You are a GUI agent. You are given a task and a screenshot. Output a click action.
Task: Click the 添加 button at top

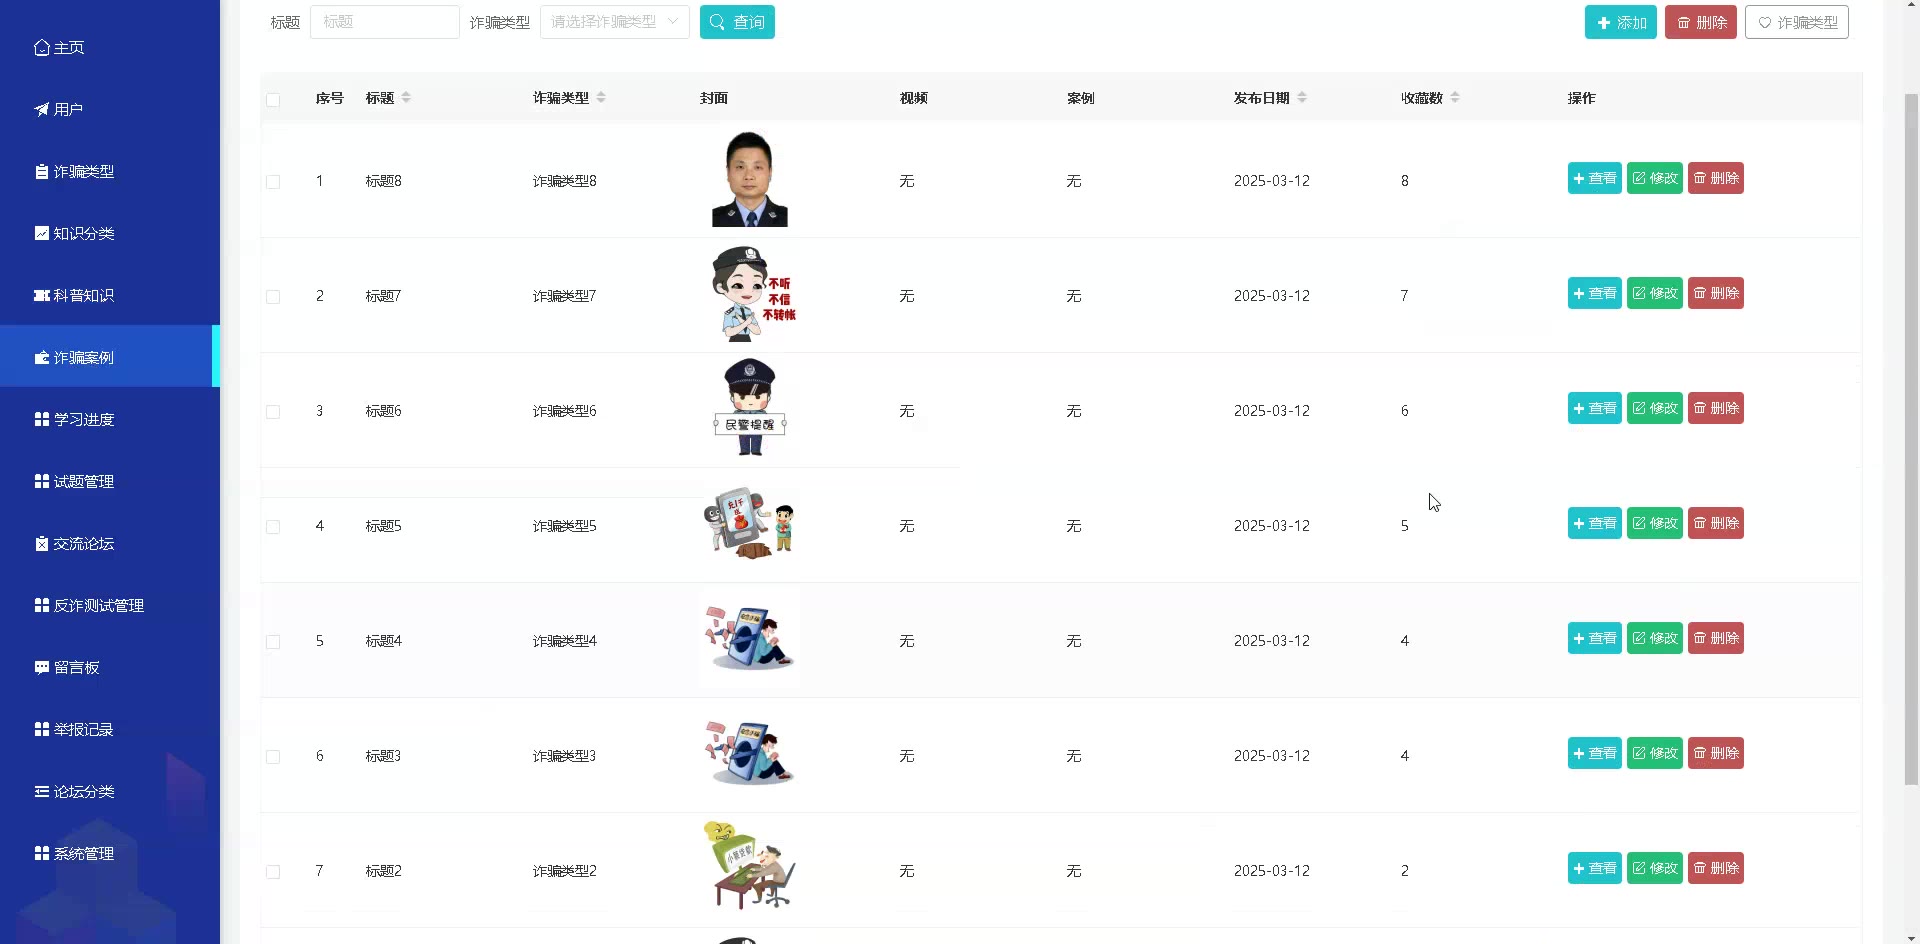pos(1620,22)
